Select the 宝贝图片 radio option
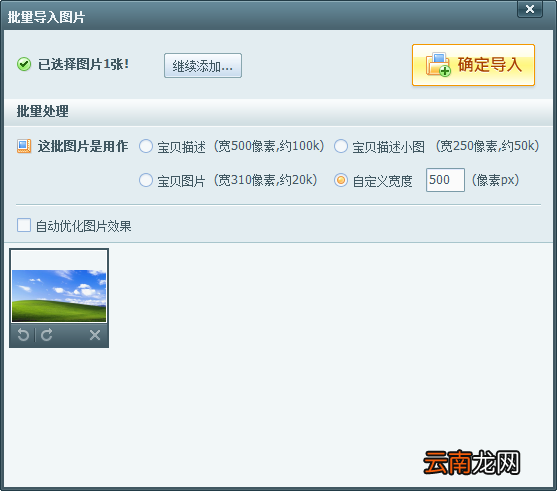The height and width of the screenshot is (491, 557). (146, 180)
